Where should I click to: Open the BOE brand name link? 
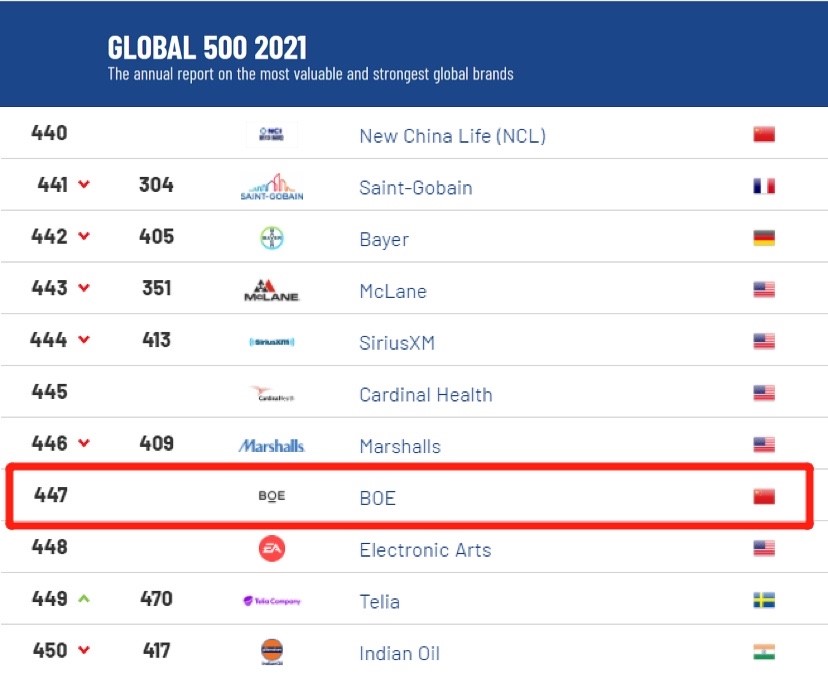pos(377,497)
